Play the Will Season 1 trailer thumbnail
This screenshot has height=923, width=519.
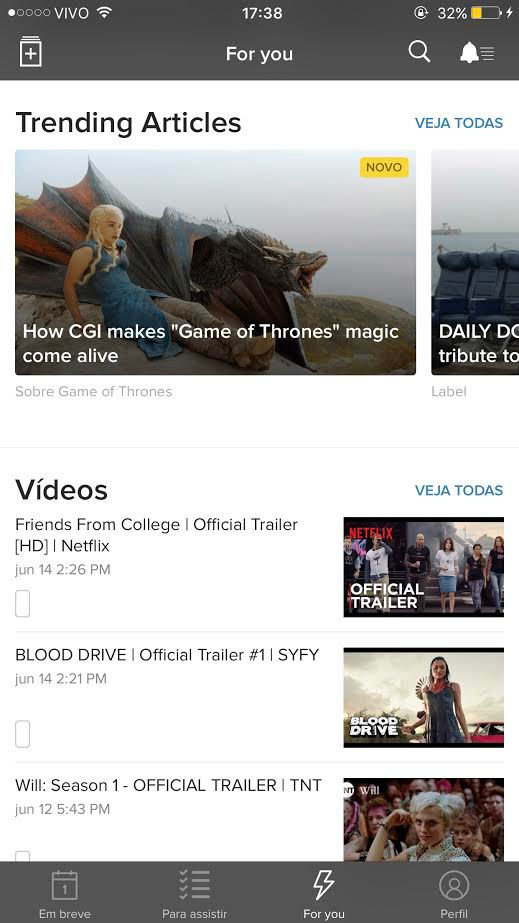coord(424,820)
